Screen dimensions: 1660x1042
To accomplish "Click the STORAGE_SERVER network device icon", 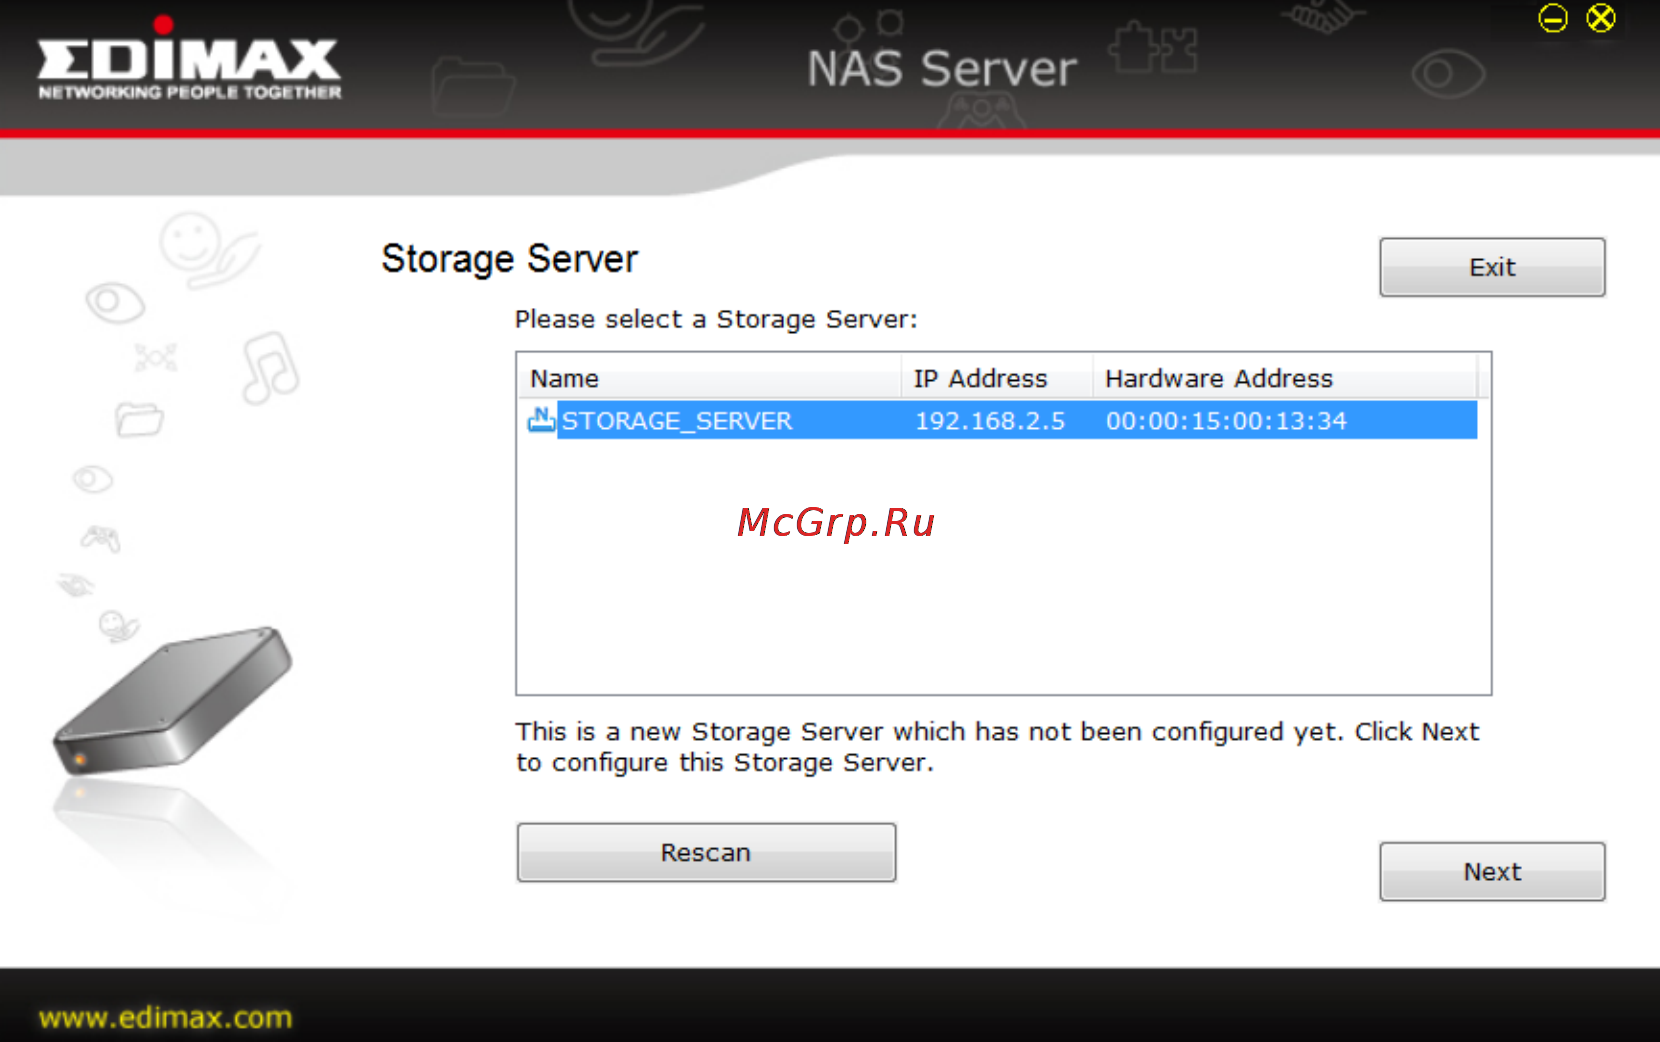I will click(x=541, y=420).
